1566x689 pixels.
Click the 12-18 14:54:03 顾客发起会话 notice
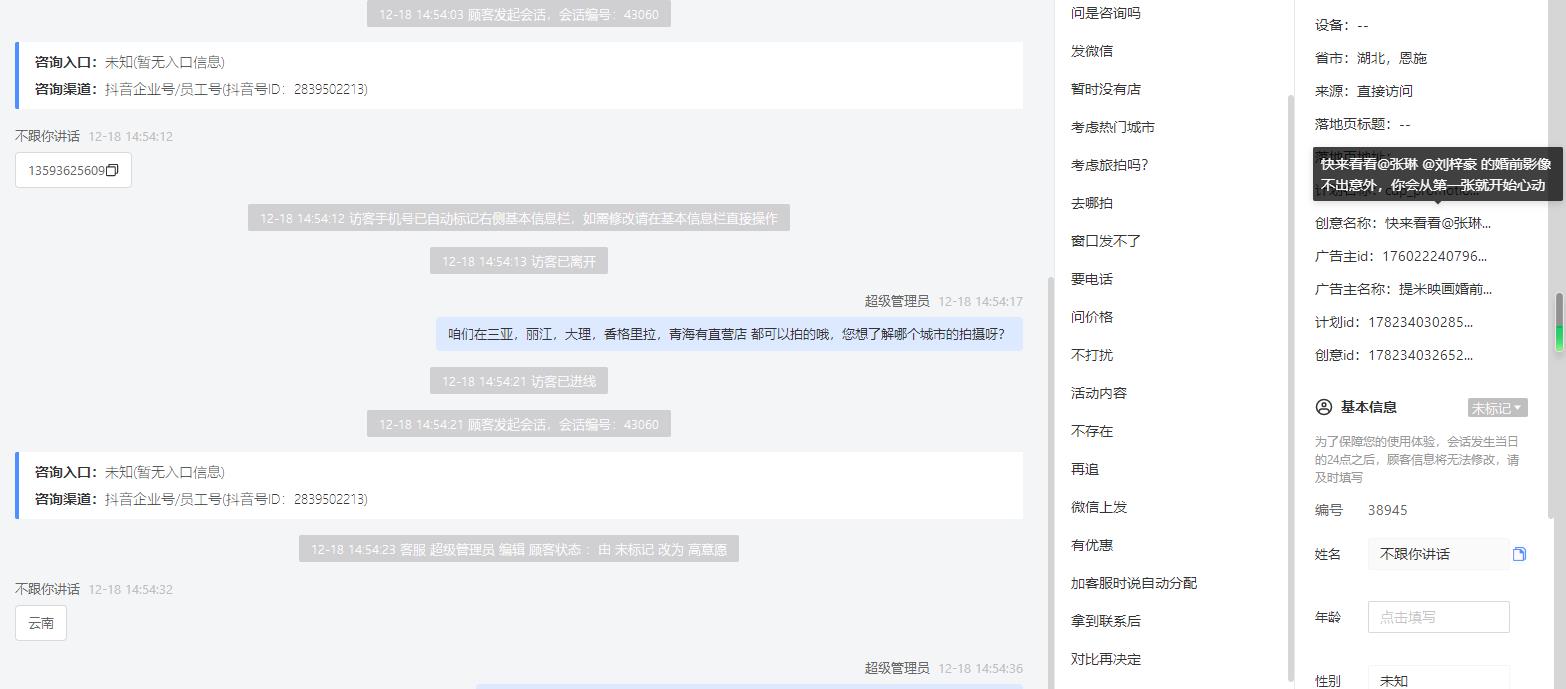pyautogui.click(x=519, y=14)
